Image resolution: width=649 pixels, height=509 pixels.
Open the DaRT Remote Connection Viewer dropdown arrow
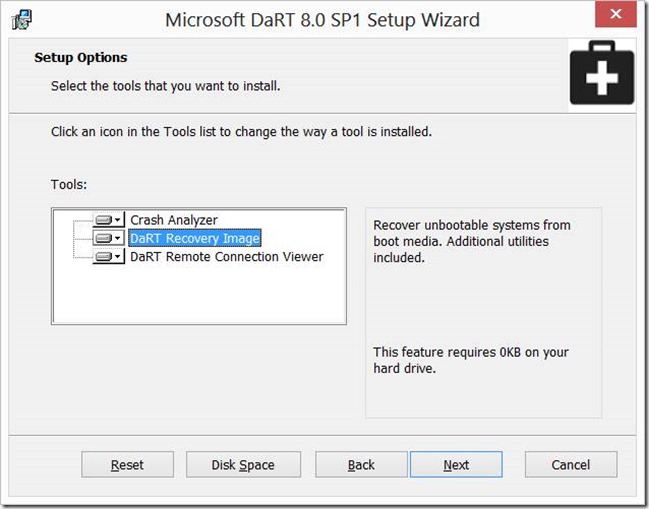[x=118, y=257]
